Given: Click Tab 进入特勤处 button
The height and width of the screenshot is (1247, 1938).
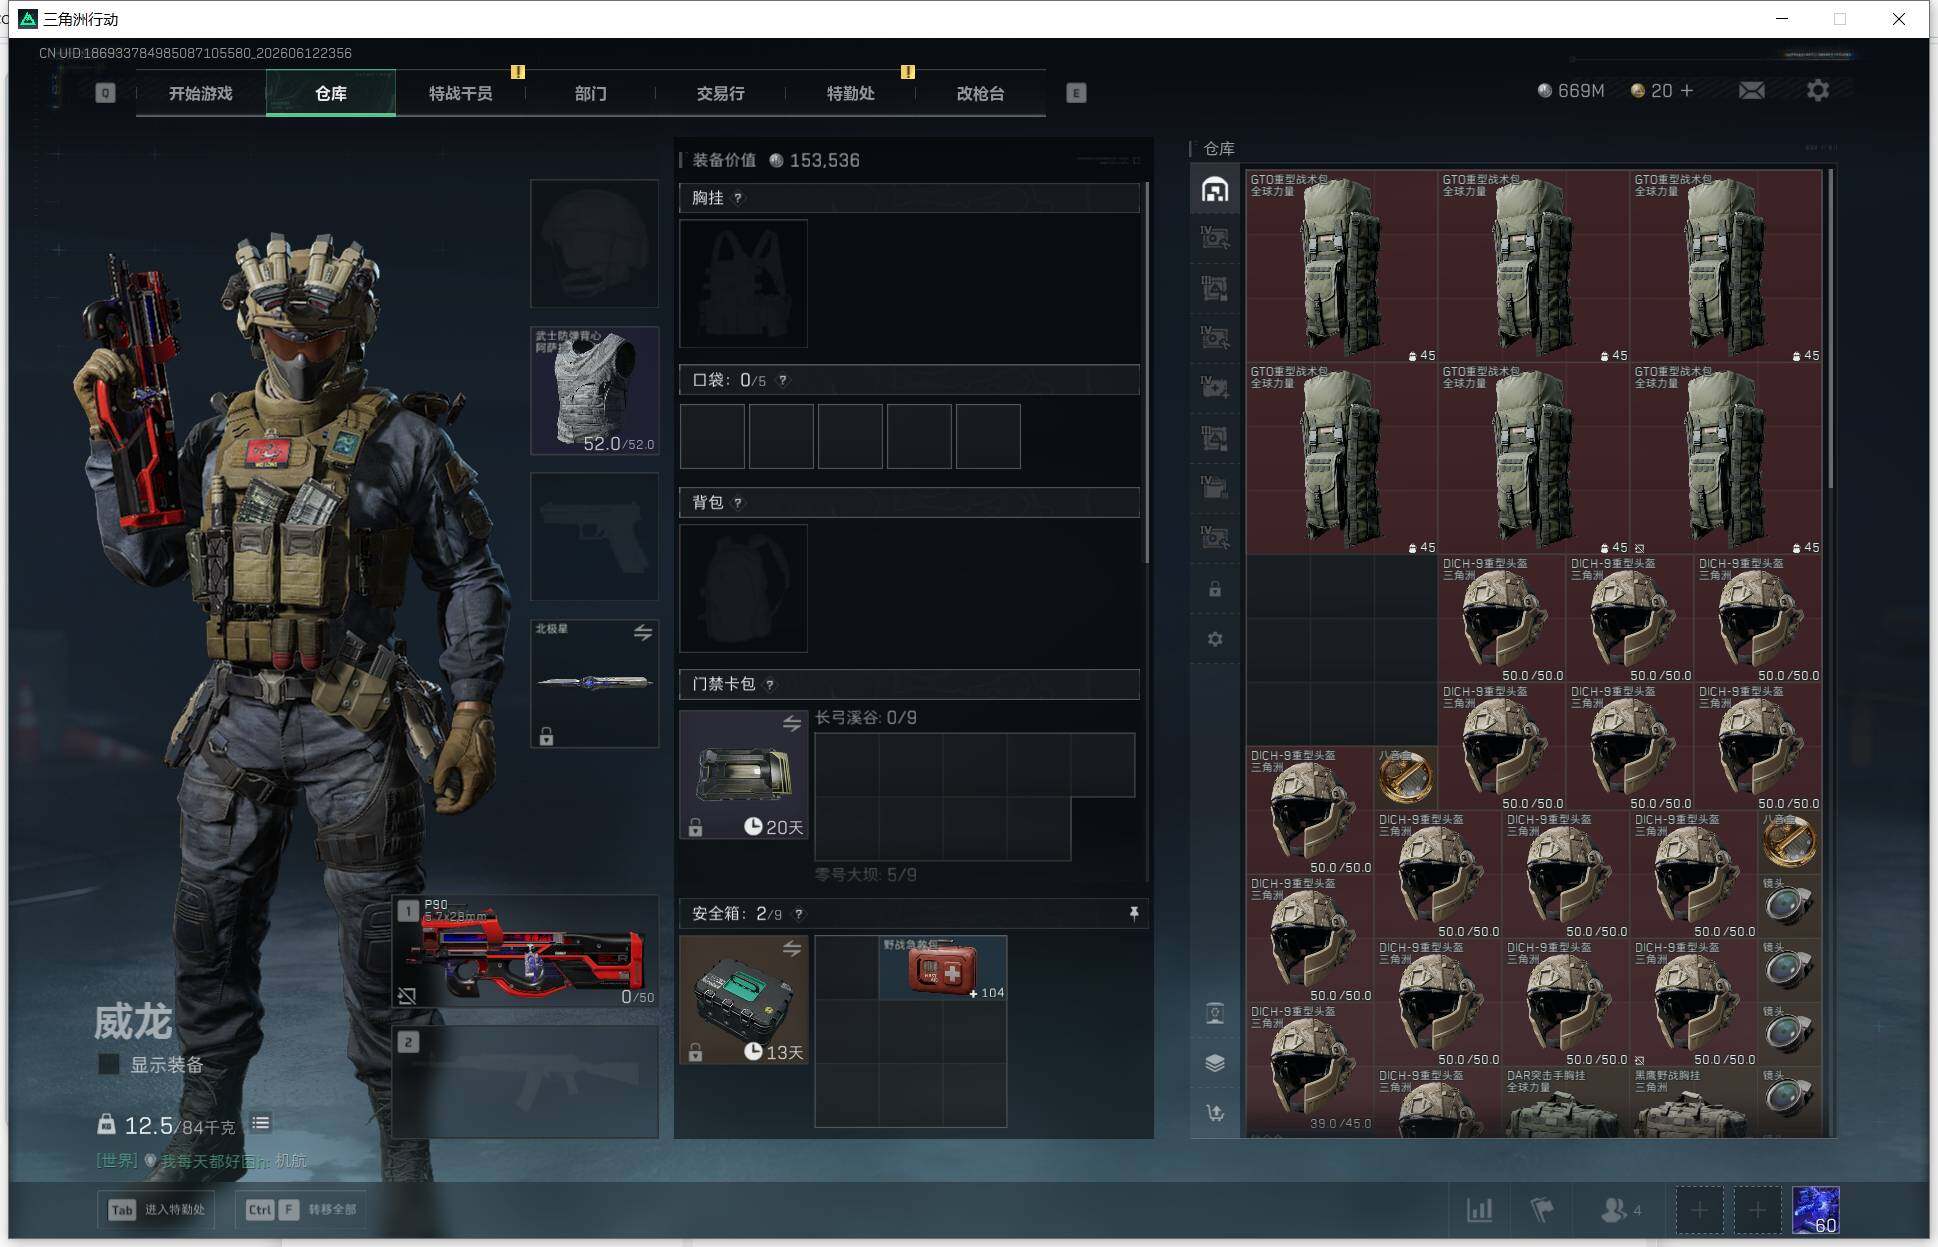Looking at the screenshot, I should coord(158,1210).
